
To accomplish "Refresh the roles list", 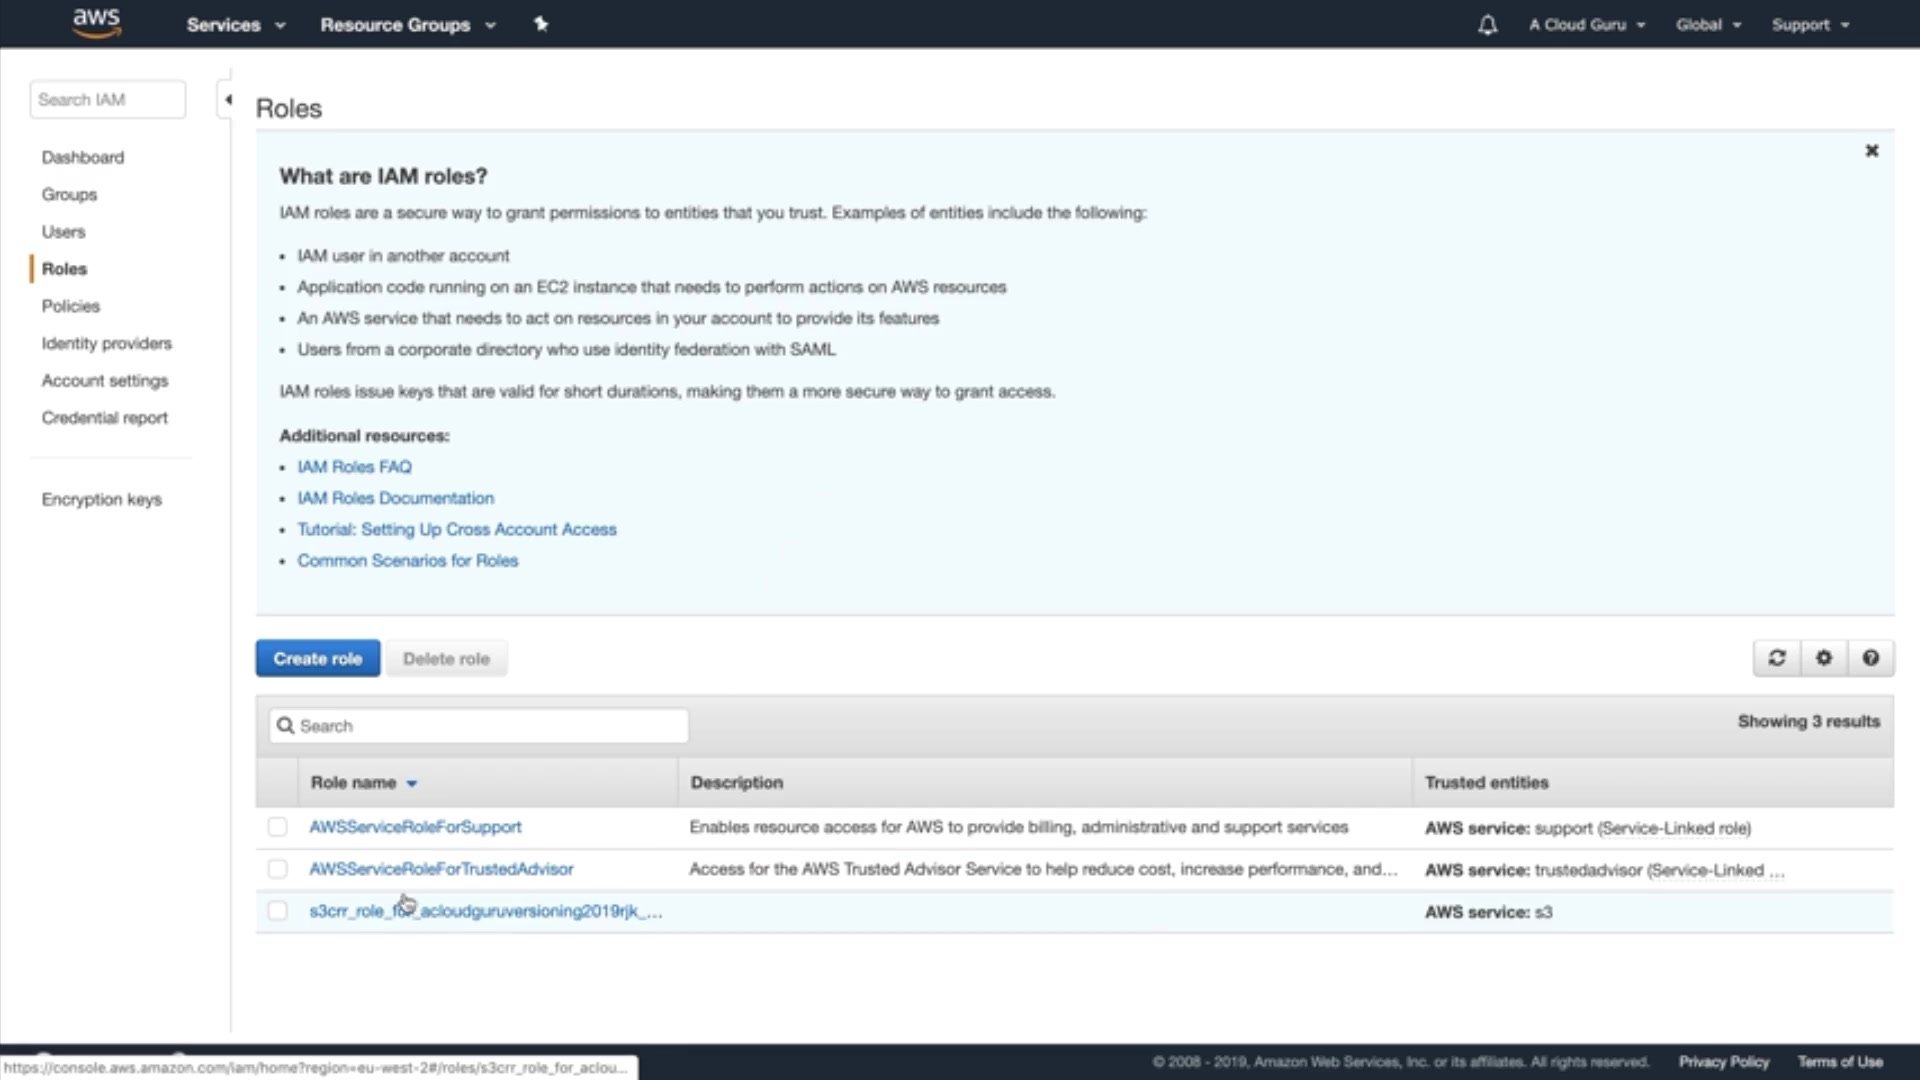I will (x=1776, y=658).
